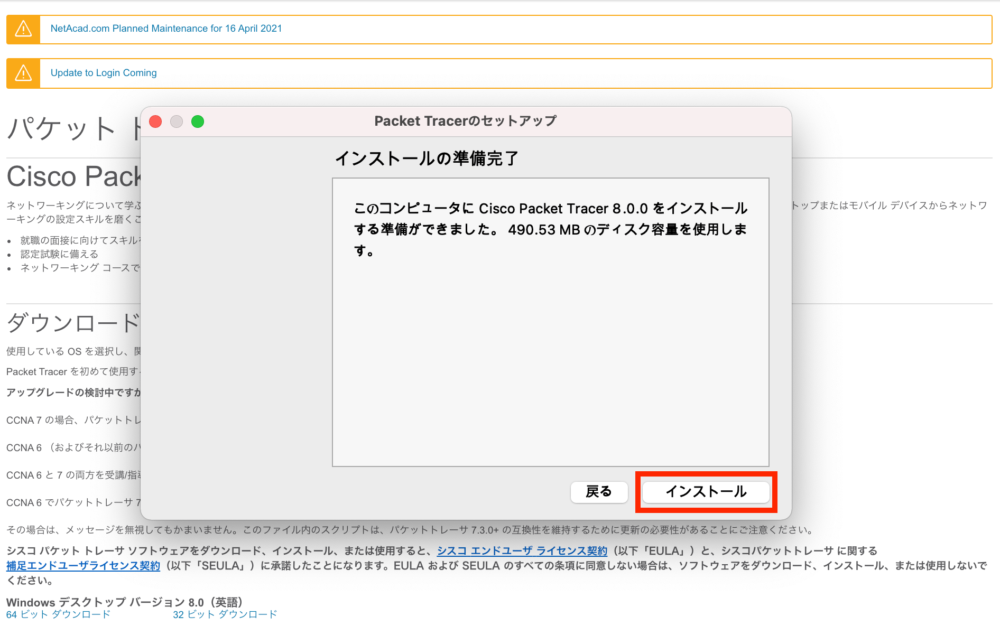Click the インストールの準備完了 heading in the dialog
Image resolution: width=1000 pixels, height=635 pixels.
point(427,158)
